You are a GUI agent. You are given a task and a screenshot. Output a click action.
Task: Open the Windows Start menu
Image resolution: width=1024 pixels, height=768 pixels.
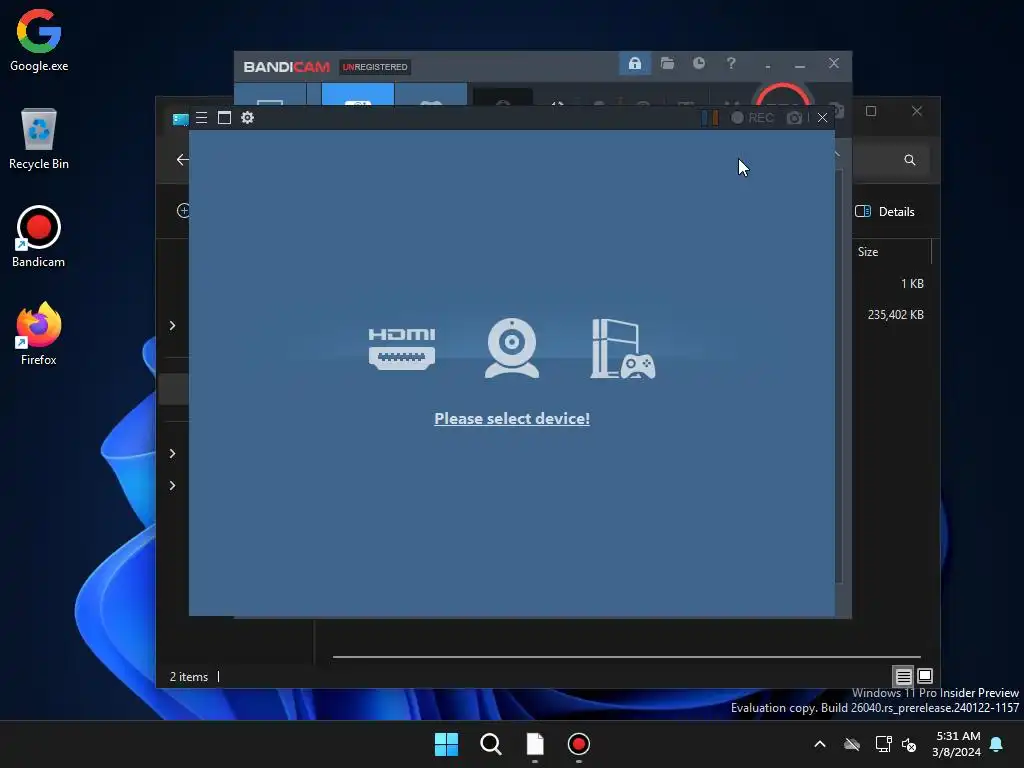pyautogui.click(x=447, y=744)
